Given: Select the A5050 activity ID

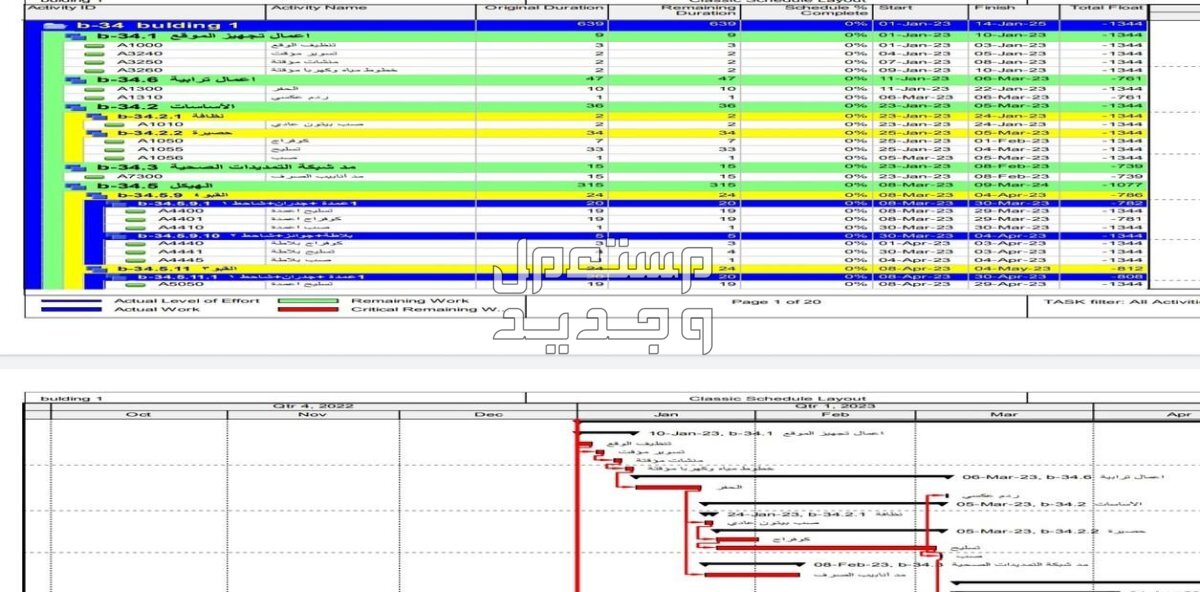Looking at the screenshot, I should click(x=180, y=285).
